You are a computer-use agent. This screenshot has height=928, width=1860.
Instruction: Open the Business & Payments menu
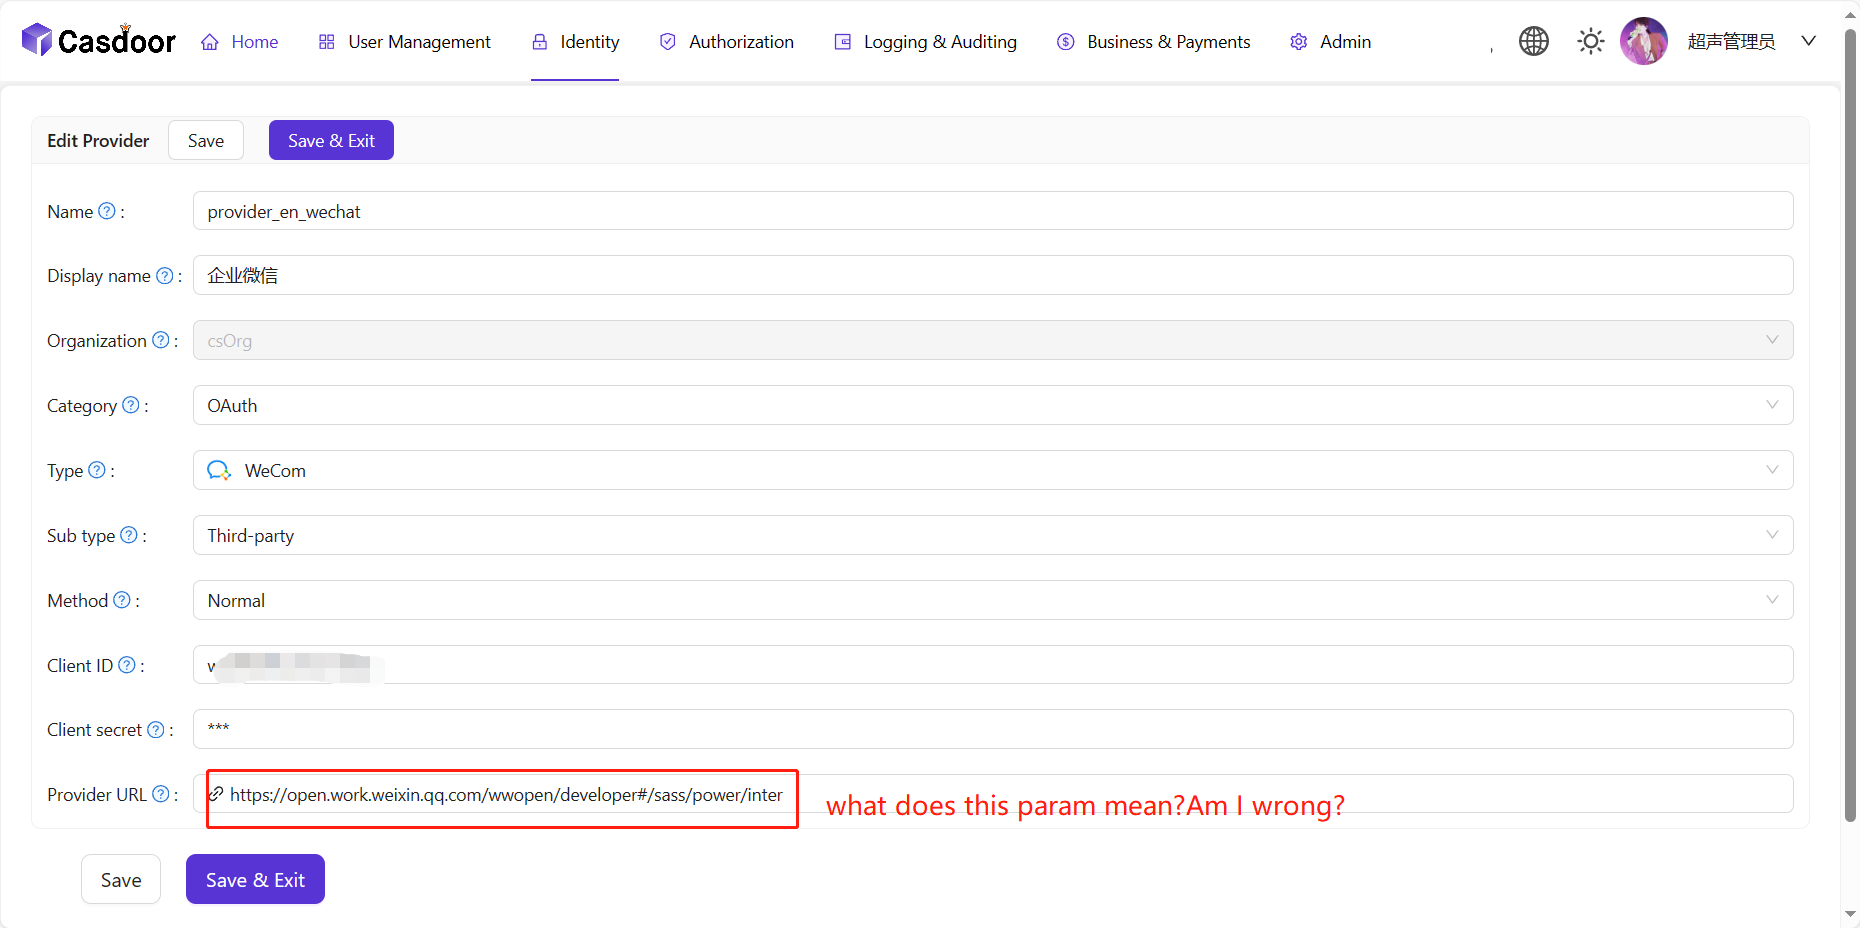(x=1154, y=41)
